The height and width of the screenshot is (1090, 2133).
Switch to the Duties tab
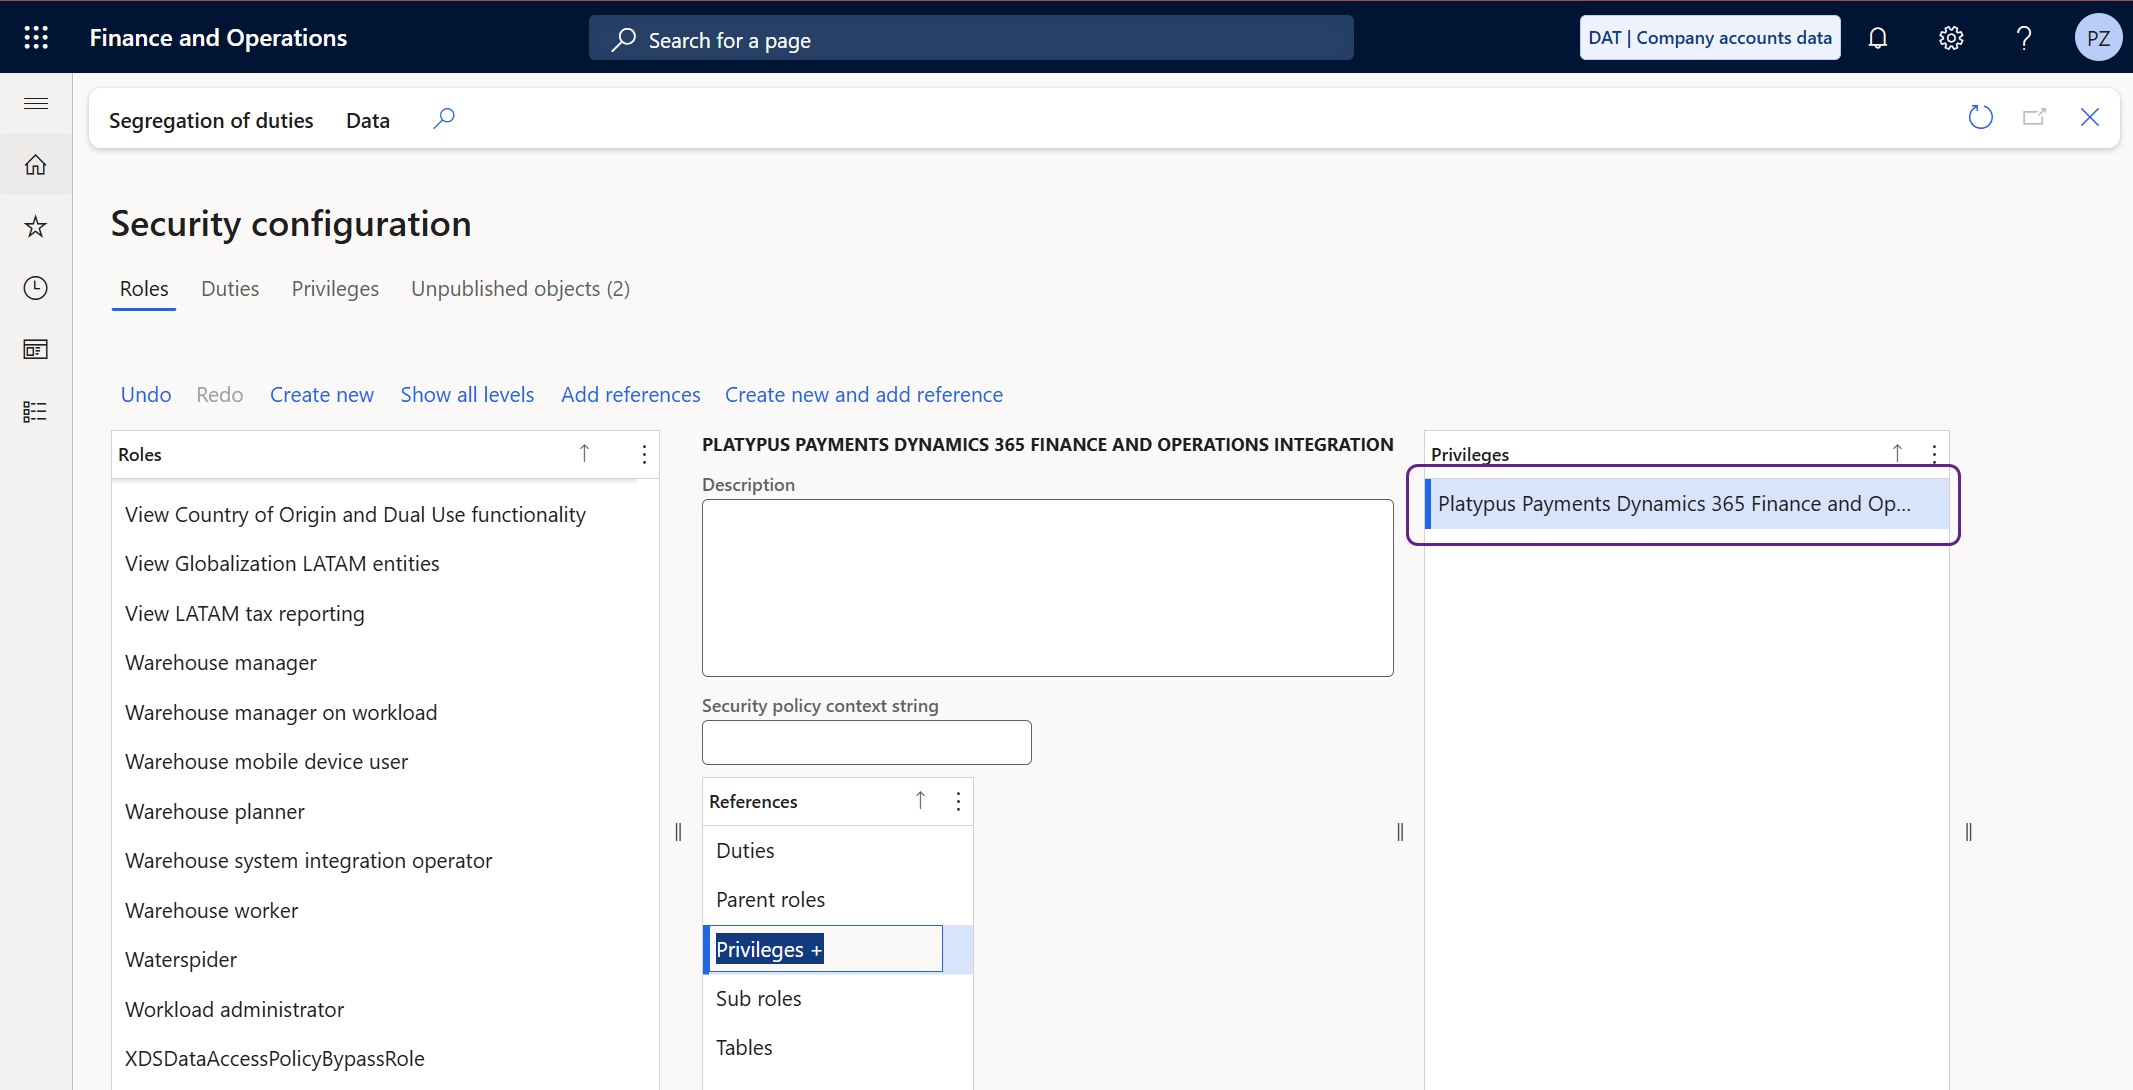pos(230,289)
